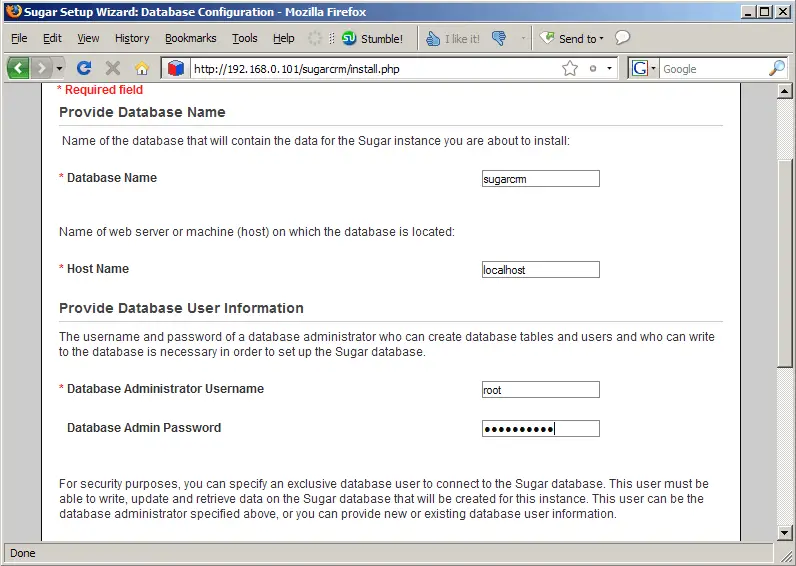Click the Host Name input field
796x566 pixels.
(x=541, y=270)
